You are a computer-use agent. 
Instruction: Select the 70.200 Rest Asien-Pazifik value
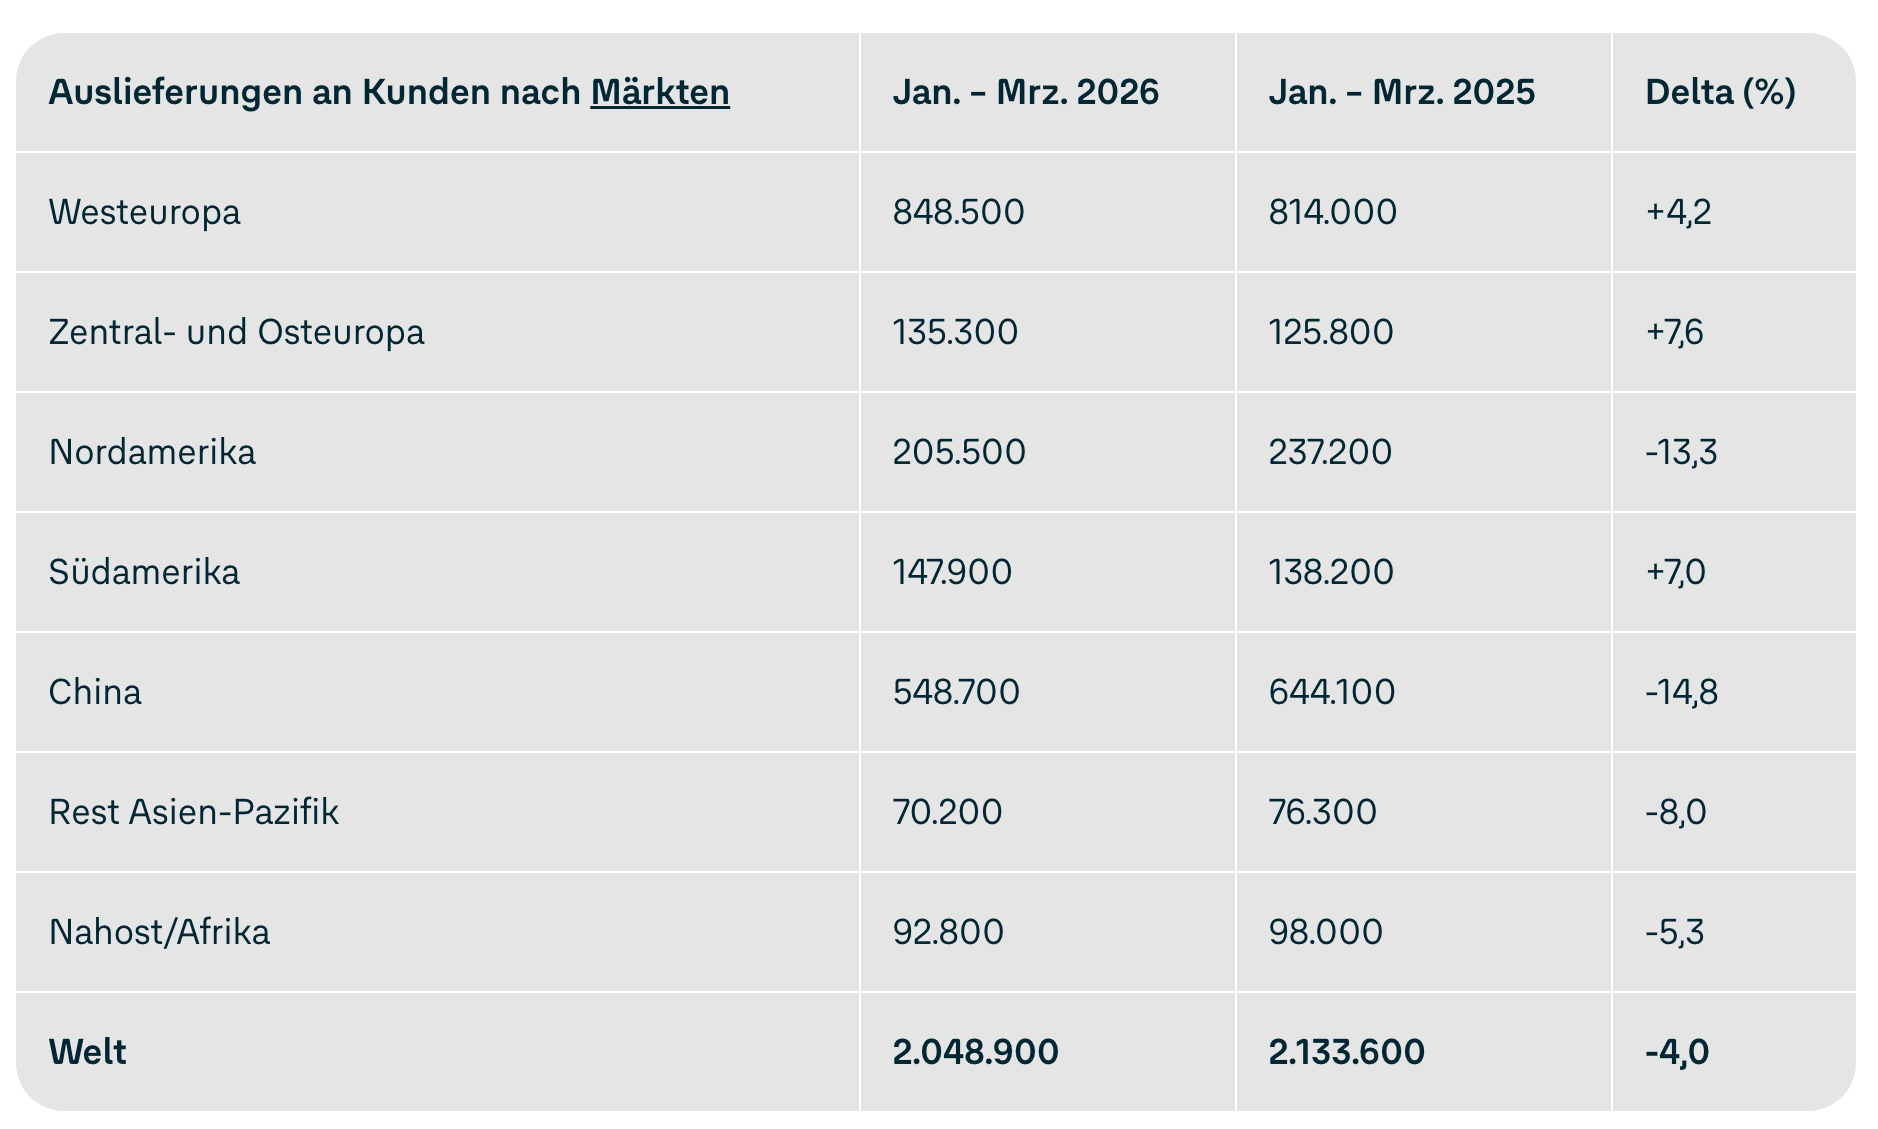click(x=947, y=812)
